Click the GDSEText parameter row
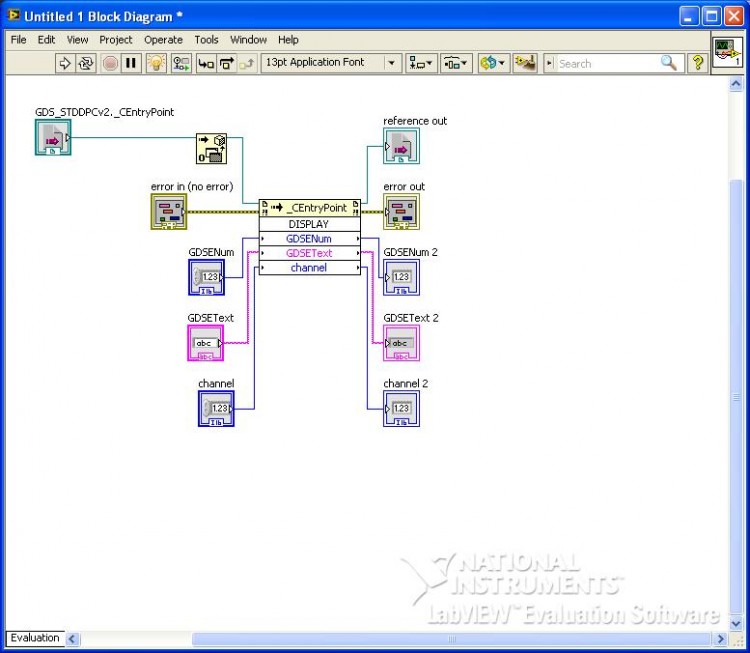The height and width of the screenshot is (653, 750). click(x=309, y=253)
